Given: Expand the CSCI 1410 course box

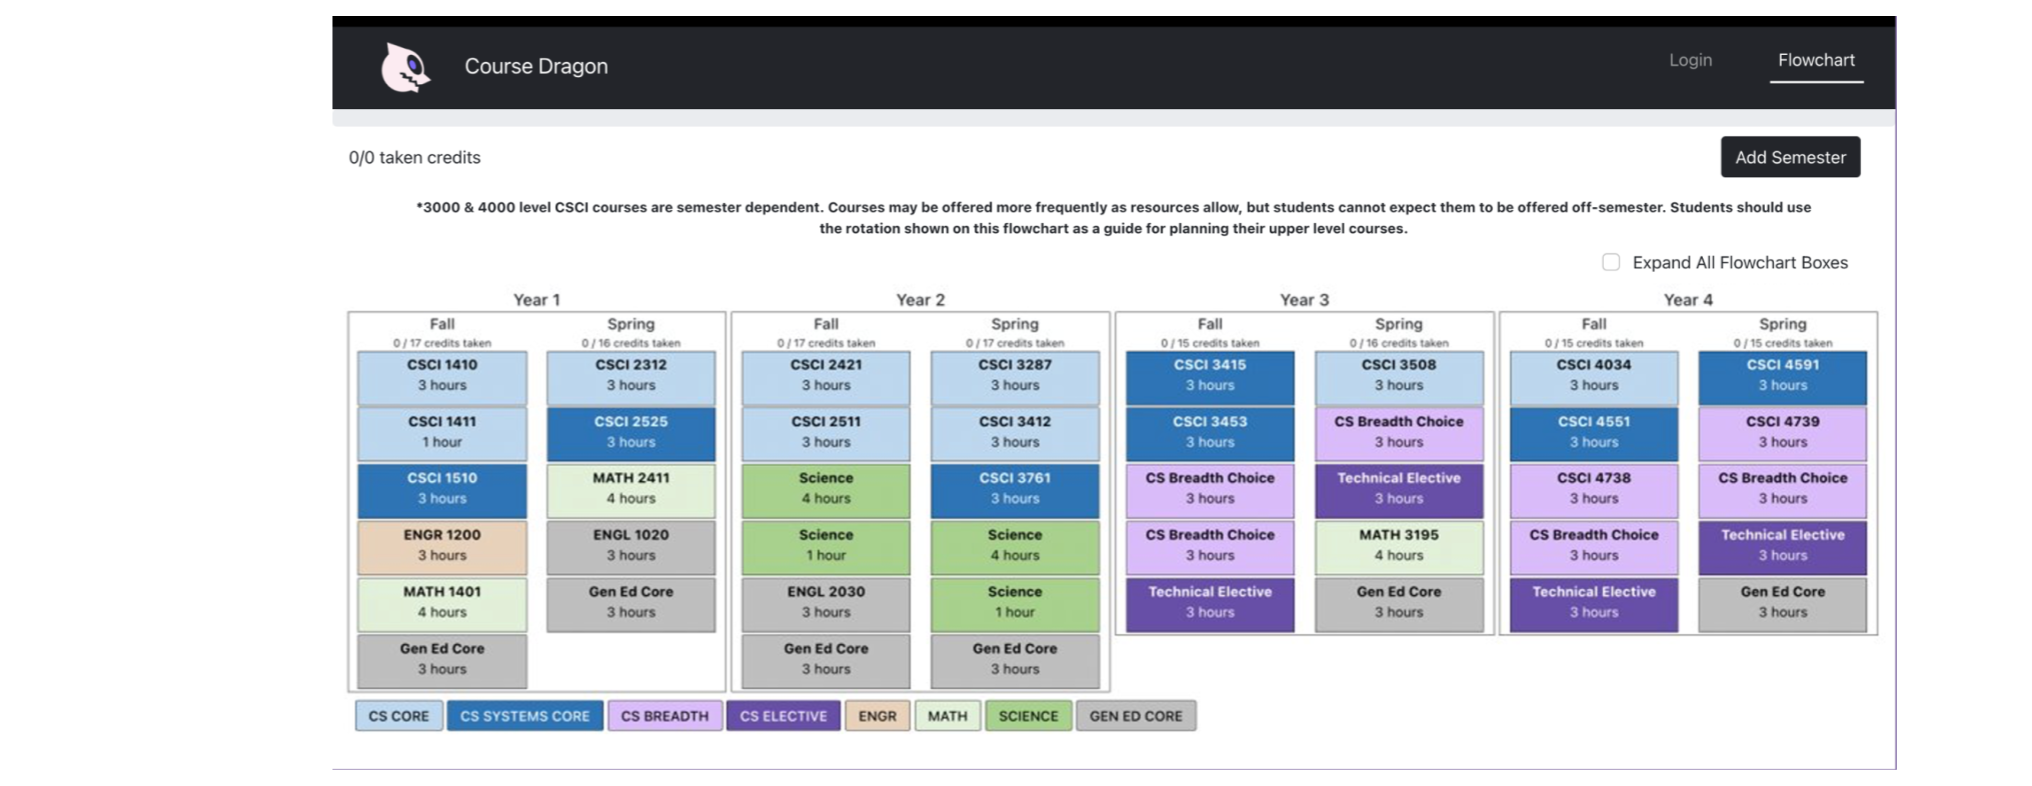Looking at the screenshot, I should (442, 375).
